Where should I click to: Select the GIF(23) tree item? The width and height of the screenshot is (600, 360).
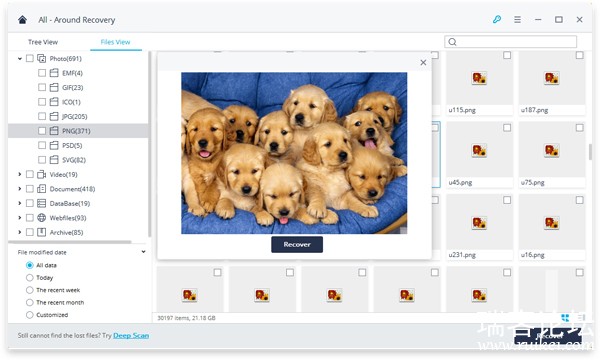(73, 87)
